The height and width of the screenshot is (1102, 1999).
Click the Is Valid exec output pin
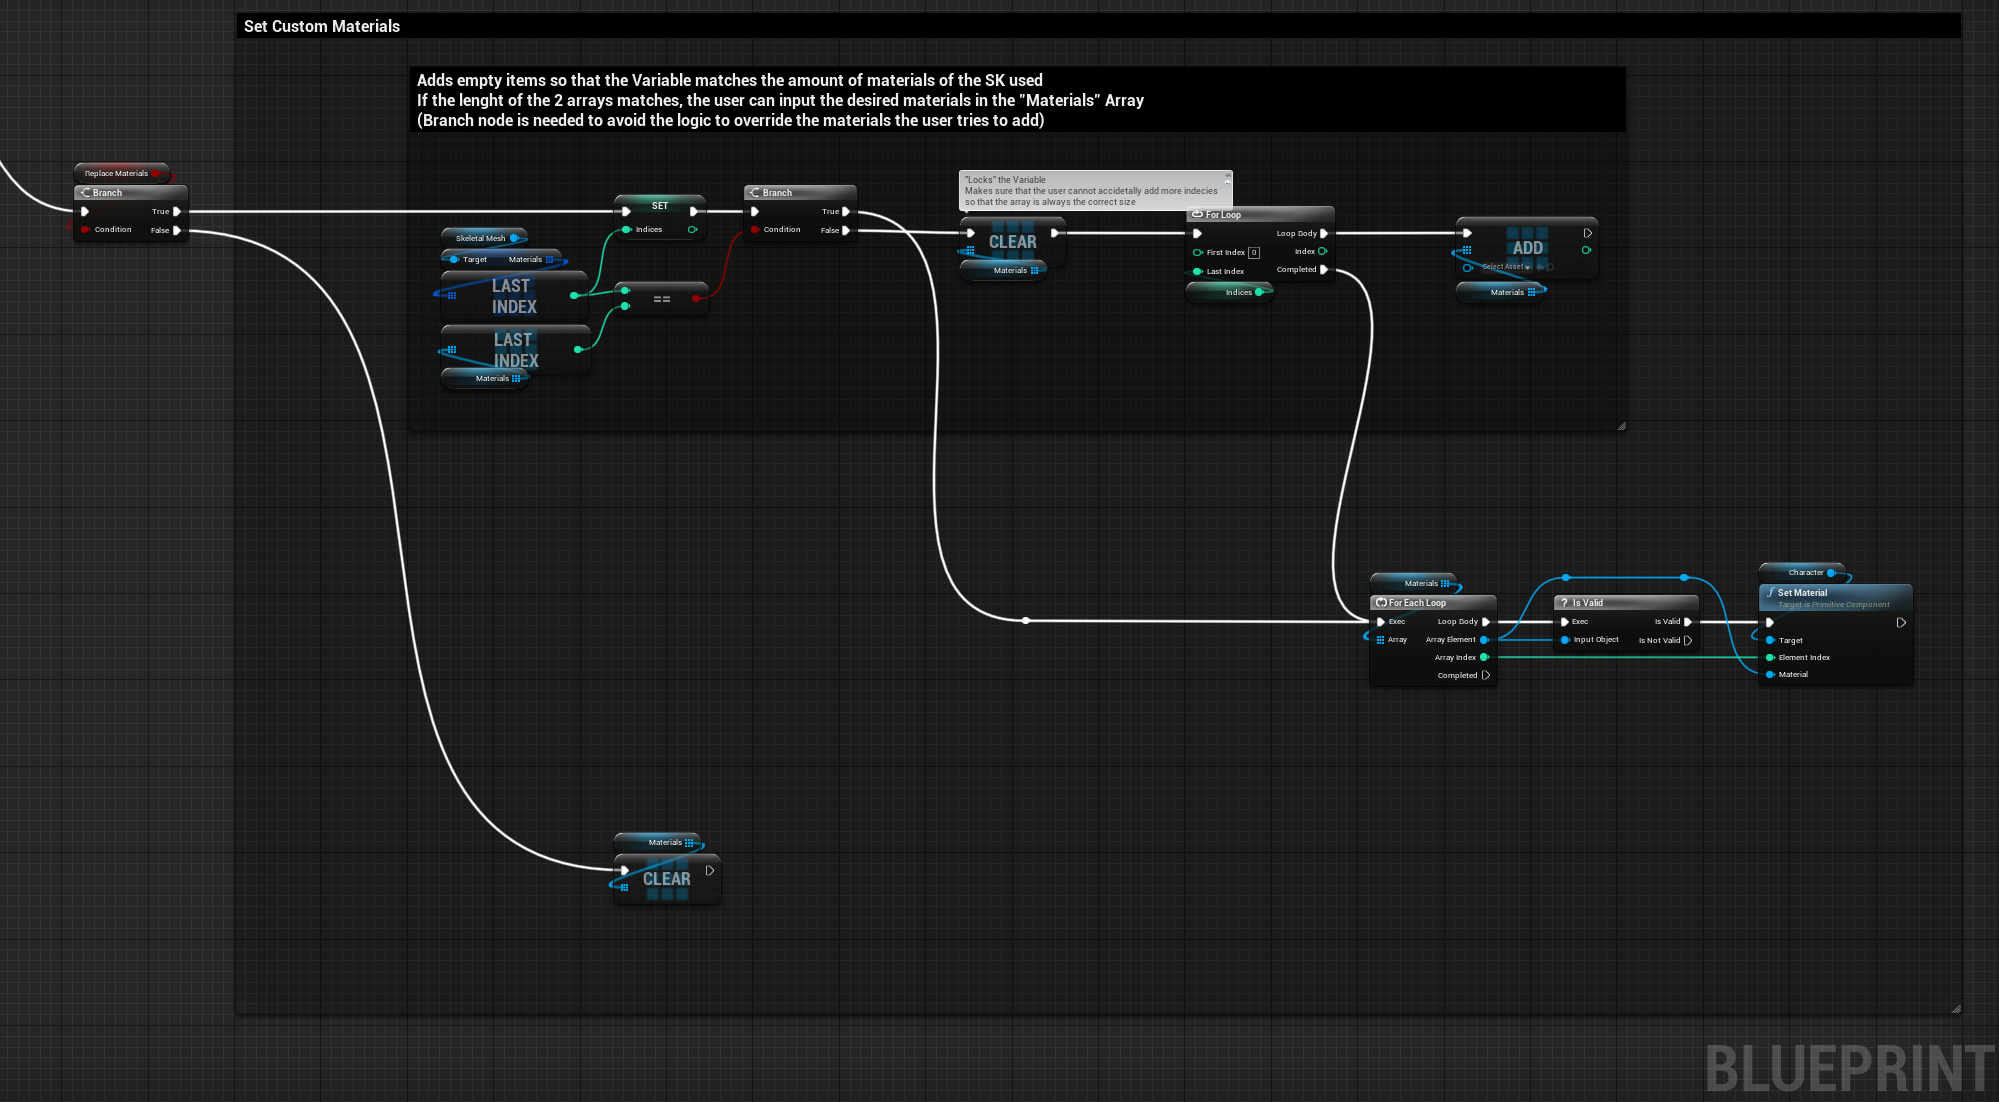click(1688, 622)
